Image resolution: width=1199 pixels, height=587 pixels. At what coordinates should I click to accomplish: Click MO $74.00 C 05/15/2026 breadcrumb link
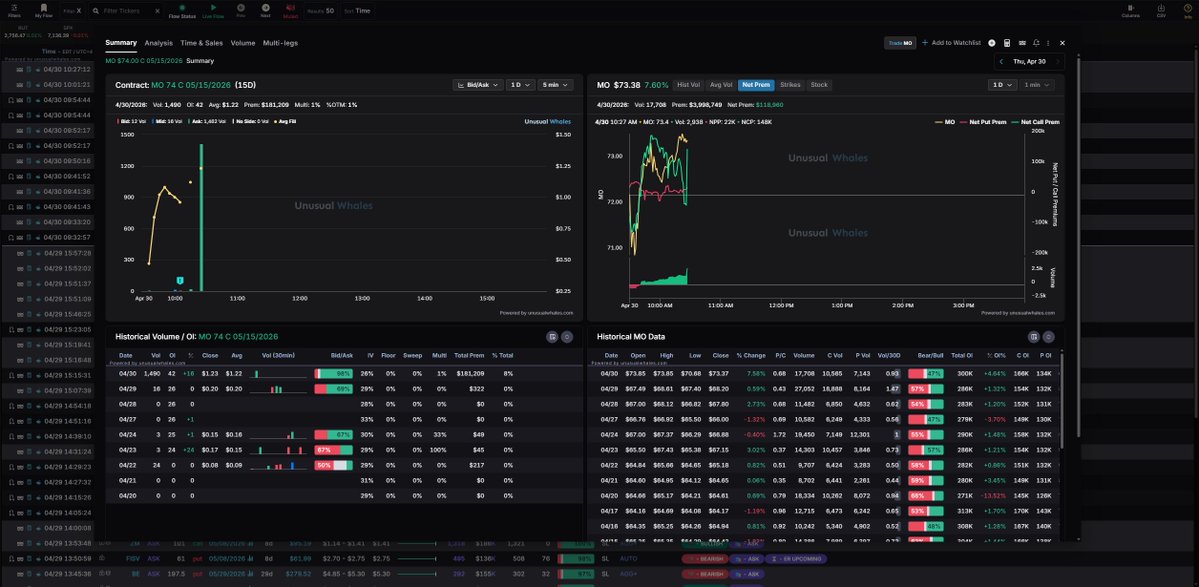tap(144, 61)
